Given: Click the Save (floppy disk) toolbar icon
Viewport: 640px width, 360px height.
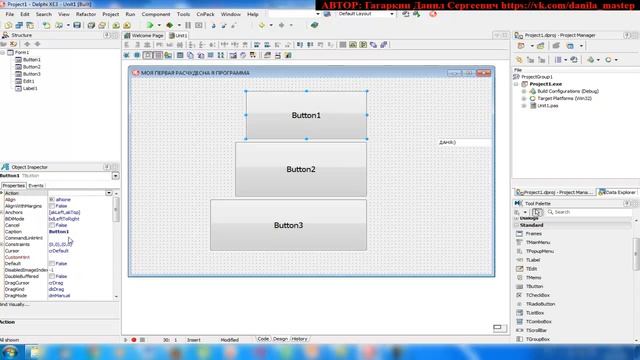Looking at the screenshot, I should pyautogui.click(x=77, y=25).
